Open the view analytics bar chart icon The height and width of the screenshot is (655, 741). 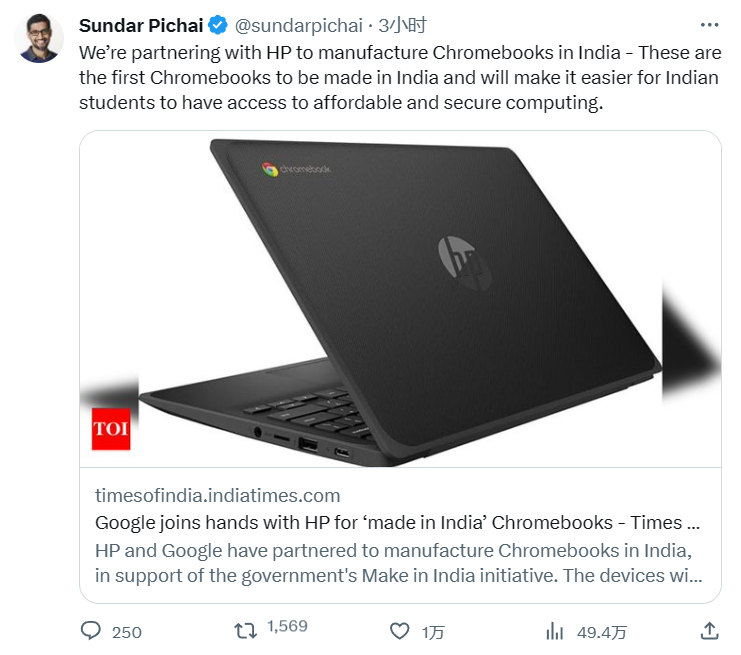(x=554, y=631)
